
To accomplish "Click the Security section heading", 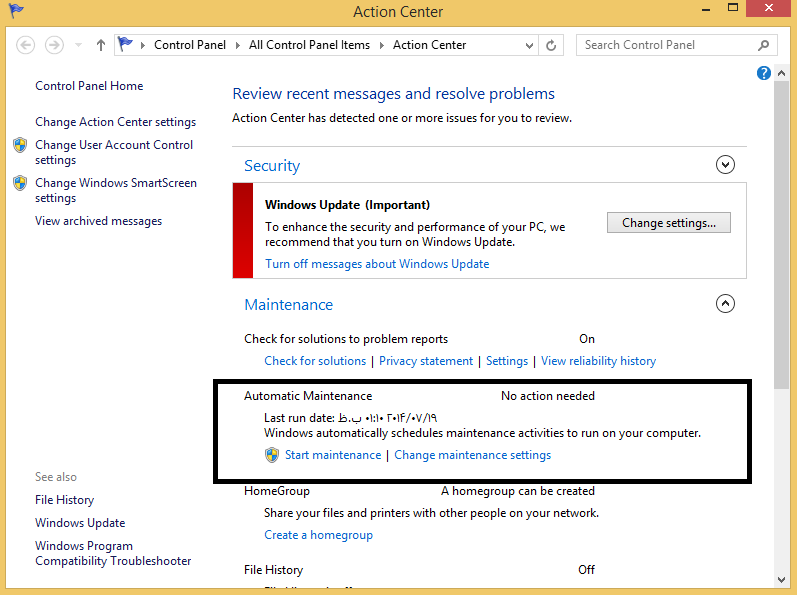I will point(272,166).
